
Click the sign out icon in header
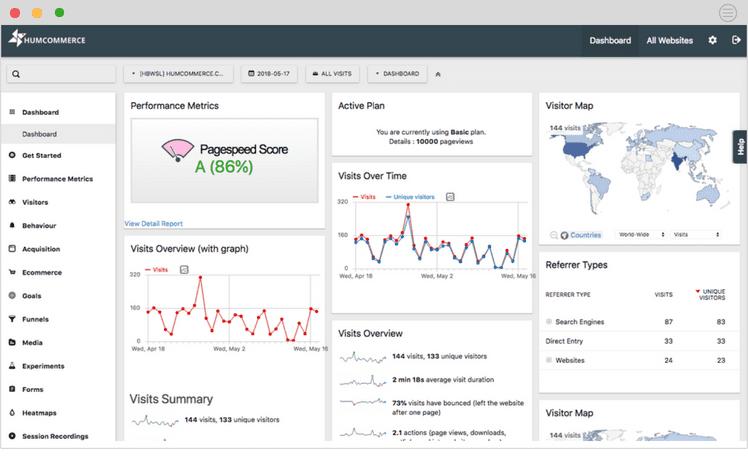tap(736, 41)
